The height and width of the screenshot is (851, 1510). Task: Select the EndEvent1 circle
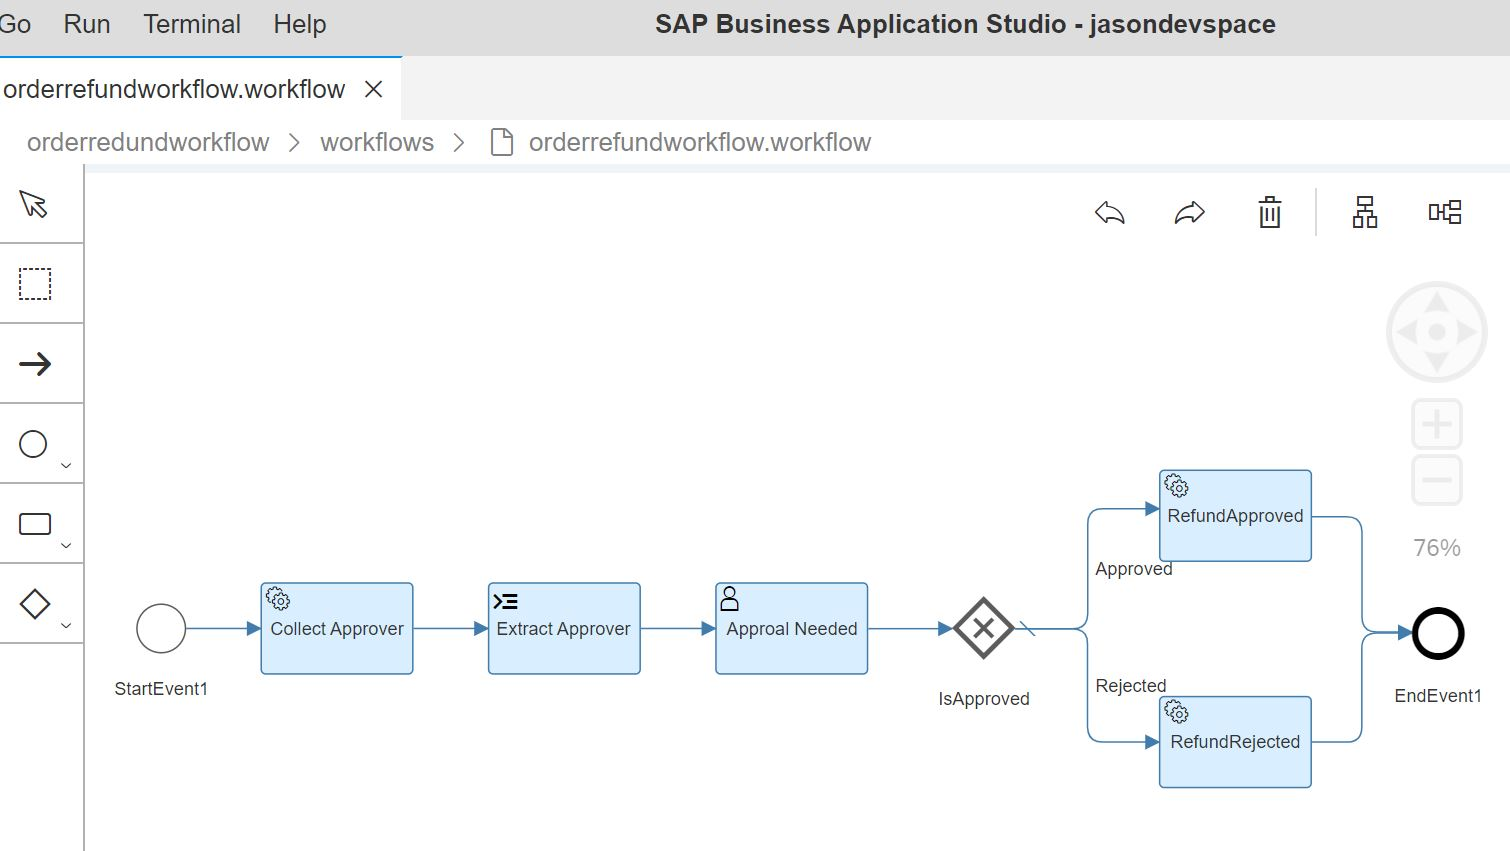coord(1438,633)
